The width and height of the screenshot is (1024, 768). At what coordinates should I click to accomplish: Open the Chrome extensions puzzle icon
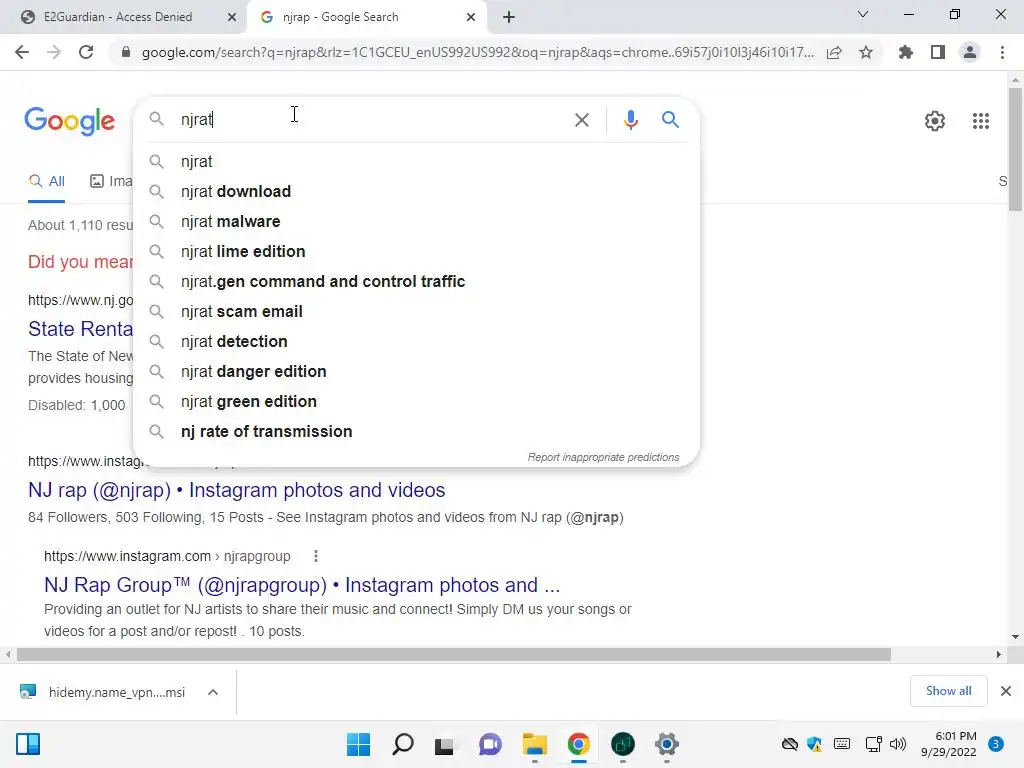tap(905, 52)
